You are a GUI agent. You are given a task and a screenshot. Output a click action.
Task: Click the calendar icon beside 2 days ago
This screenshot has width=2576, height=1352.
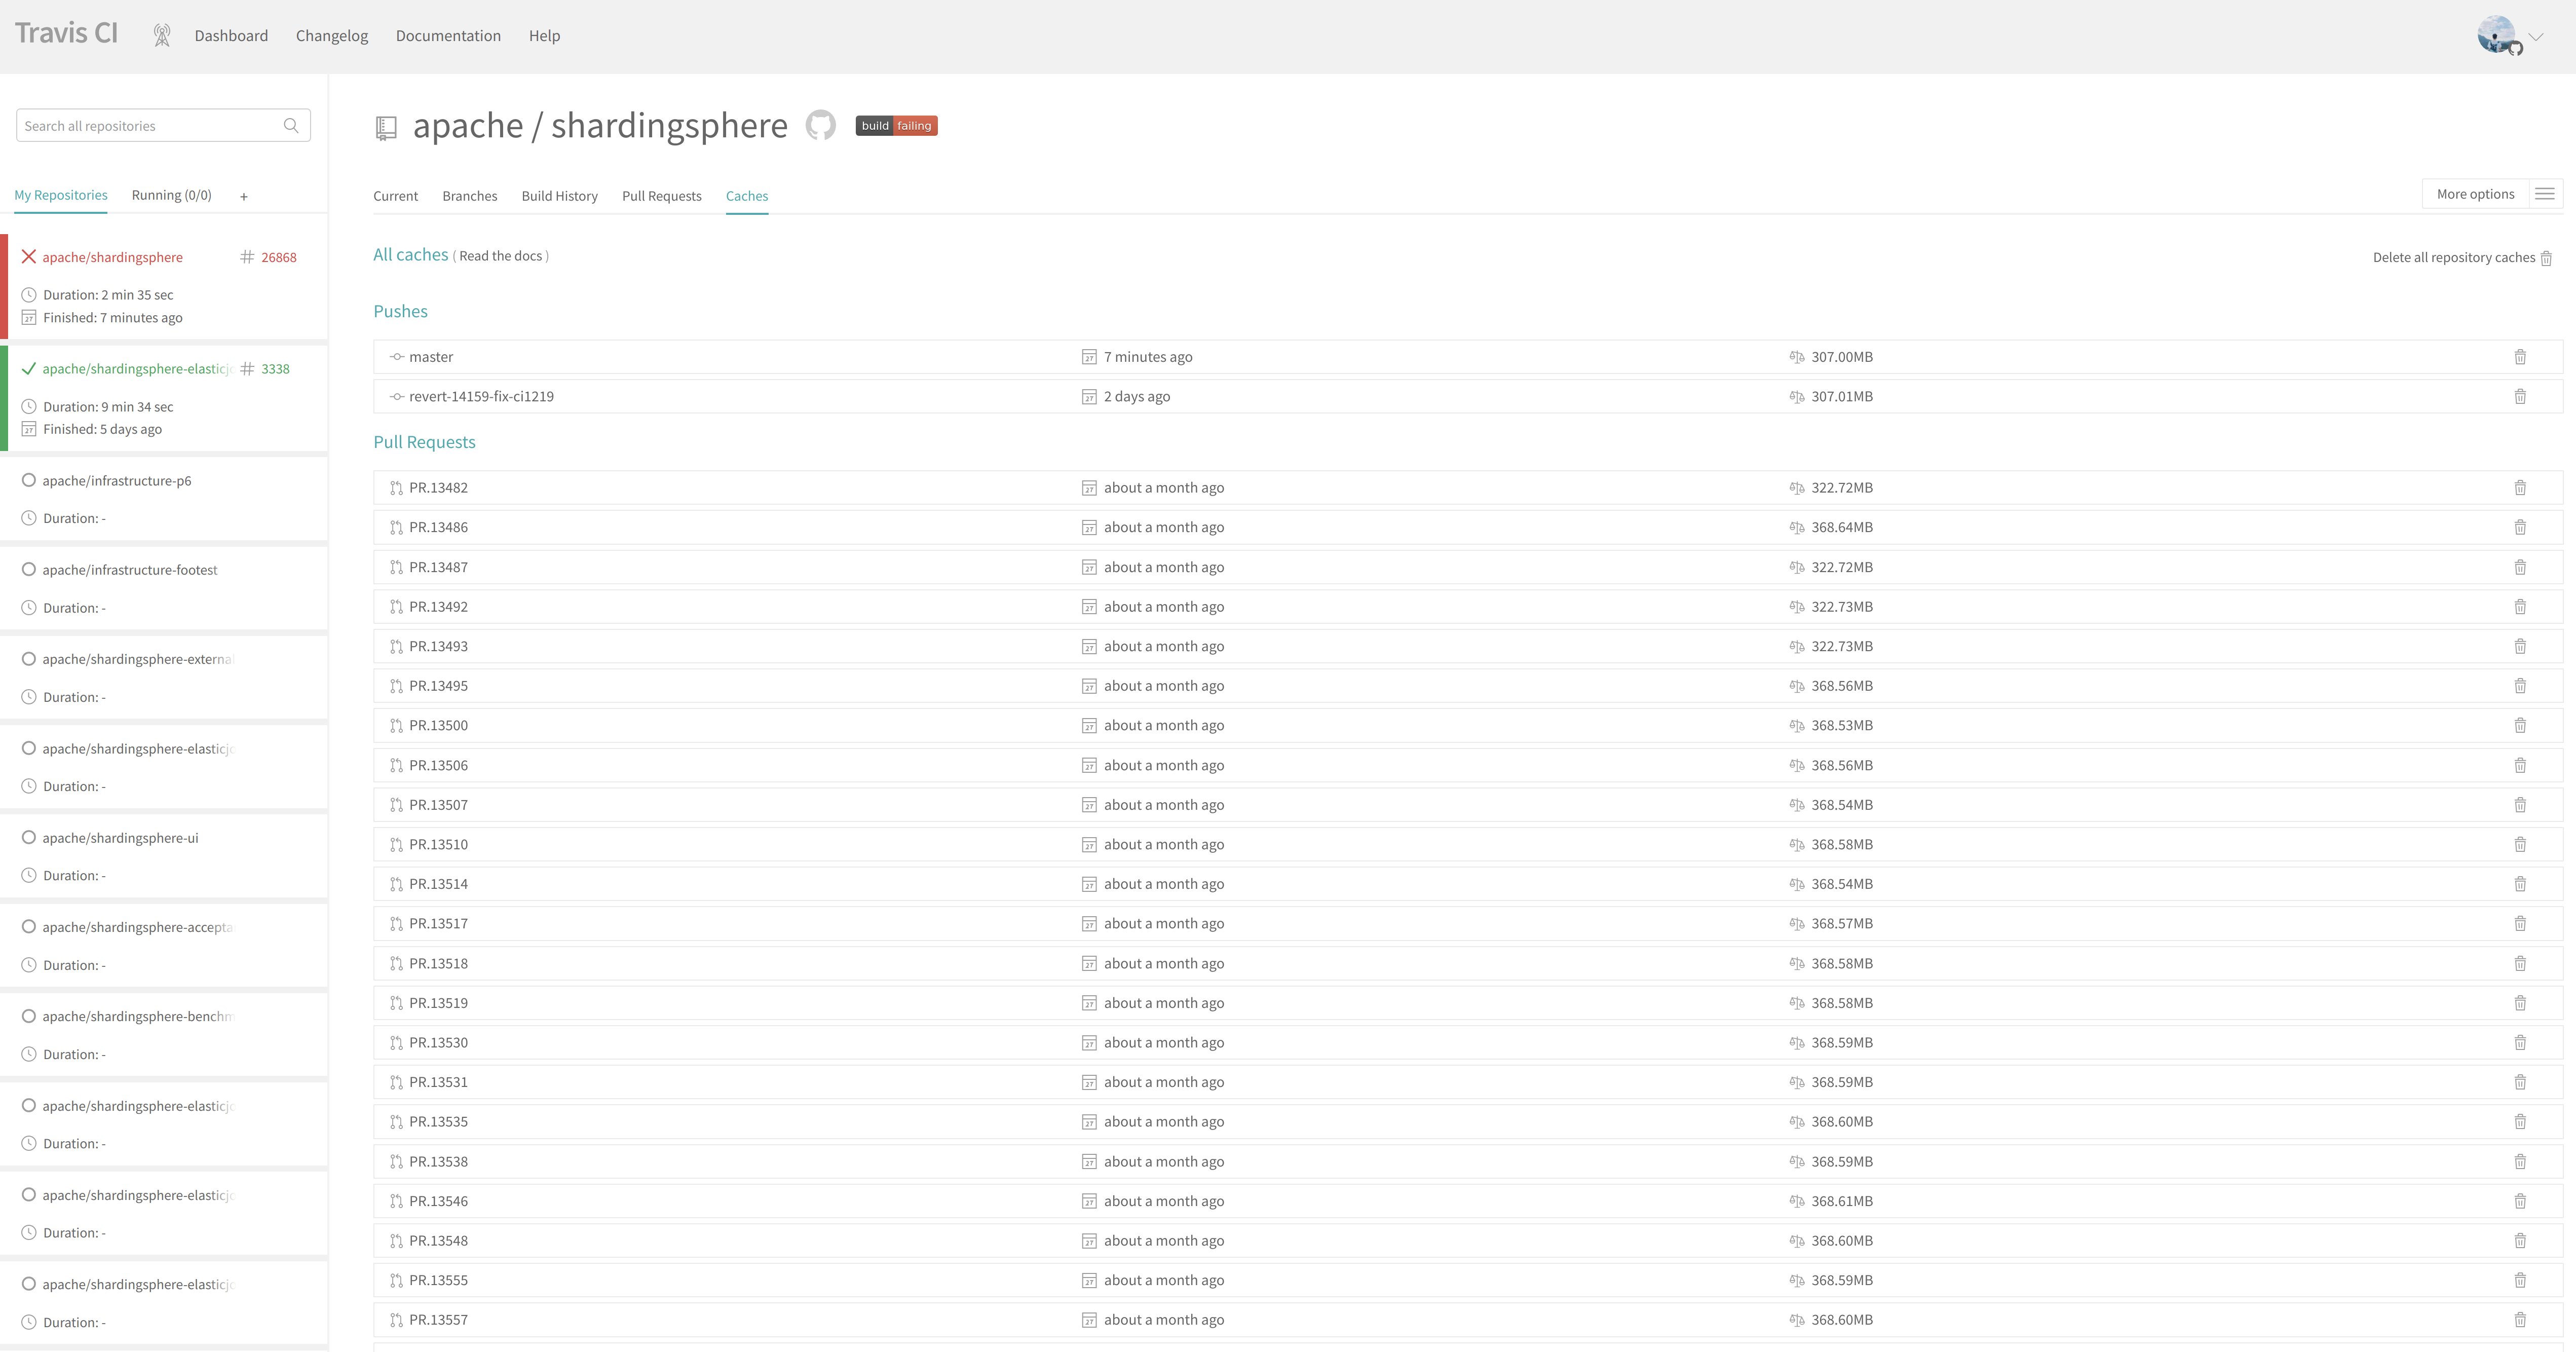point(1088,396)
